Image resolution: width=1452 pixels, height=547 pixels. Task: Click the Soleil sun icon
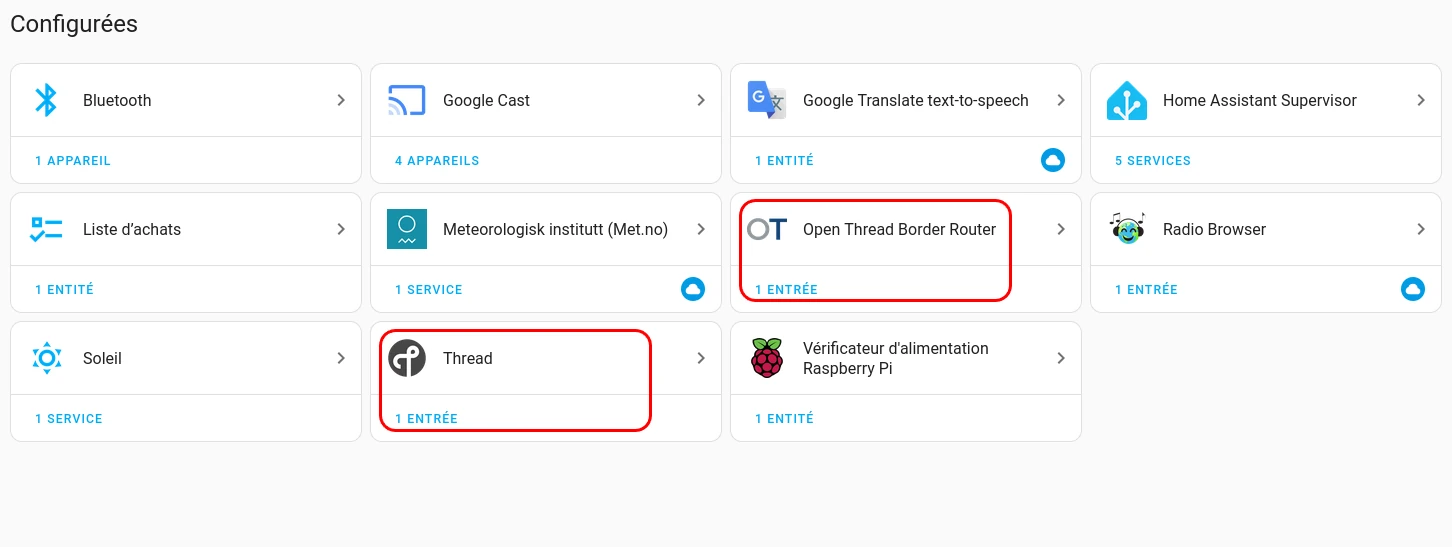coord(46,358)
